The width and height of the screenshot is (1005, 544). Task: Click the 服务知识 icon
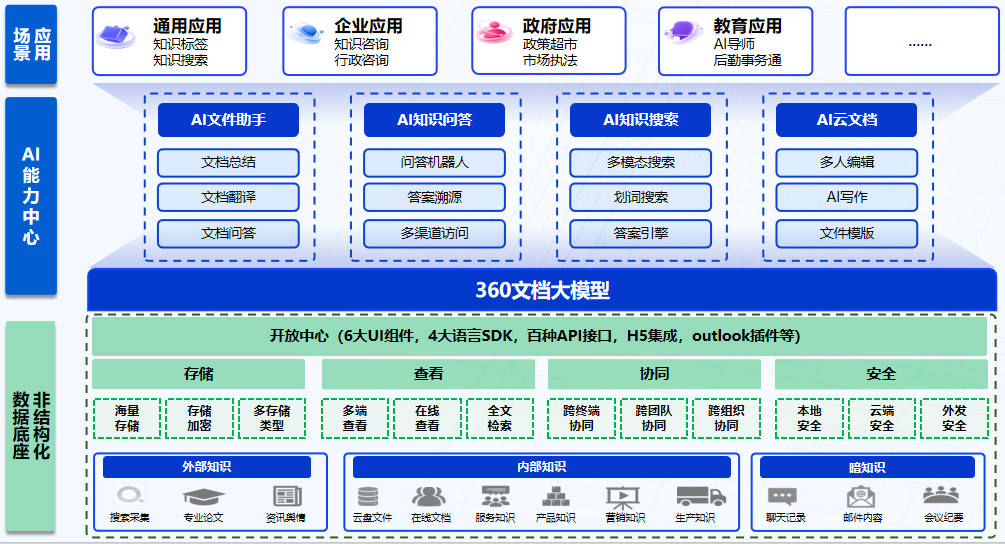(495, 497)
